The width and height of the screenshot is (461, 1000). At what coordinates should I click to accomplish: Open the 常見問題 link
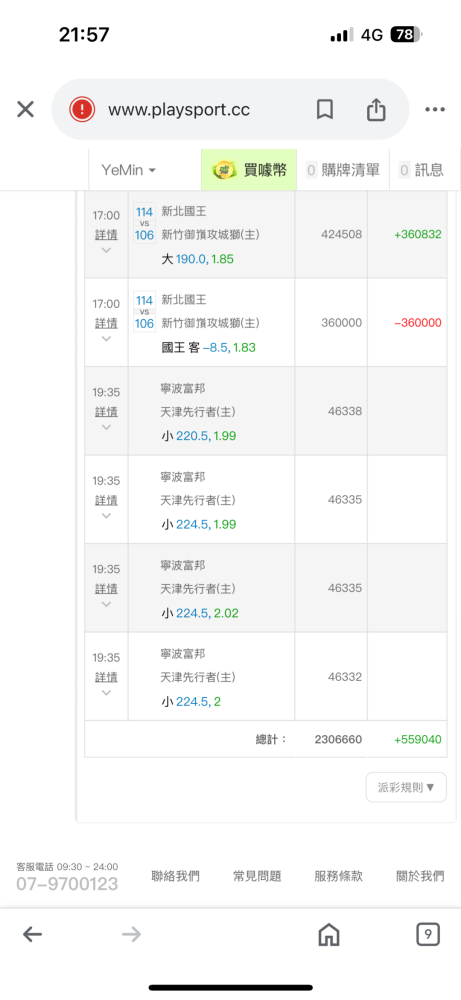point(257,876)
